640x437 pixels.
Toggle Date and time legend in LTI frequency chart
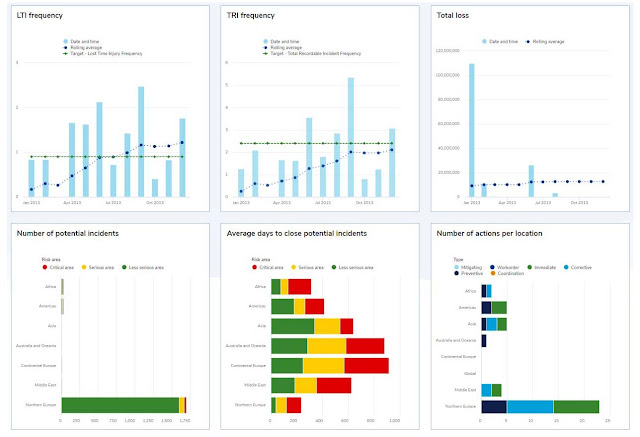pos(81,41)
